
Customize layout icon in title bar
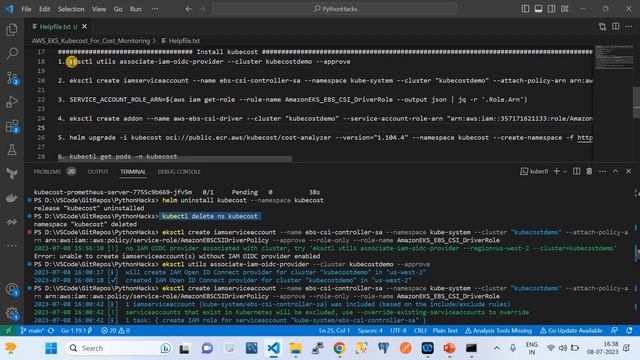click(564, 9)
